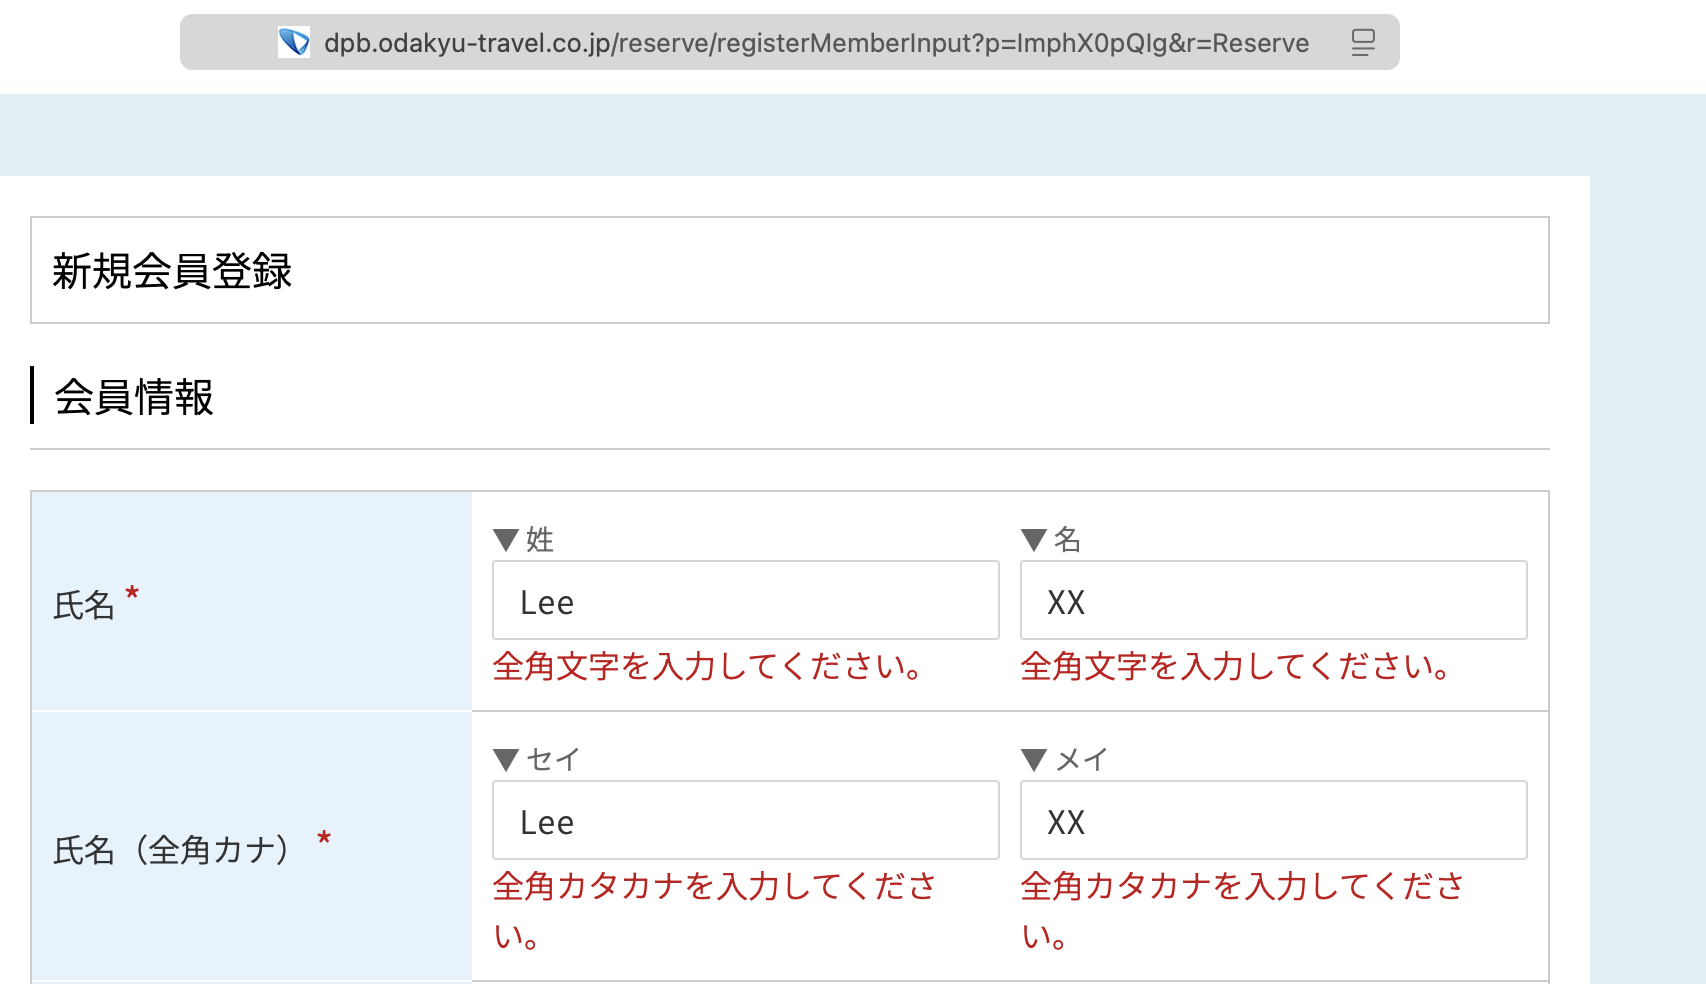Click the red asterisk next to 氏名（全角カナ）
The image size is (1706, 984).
(x=324, y=839)
